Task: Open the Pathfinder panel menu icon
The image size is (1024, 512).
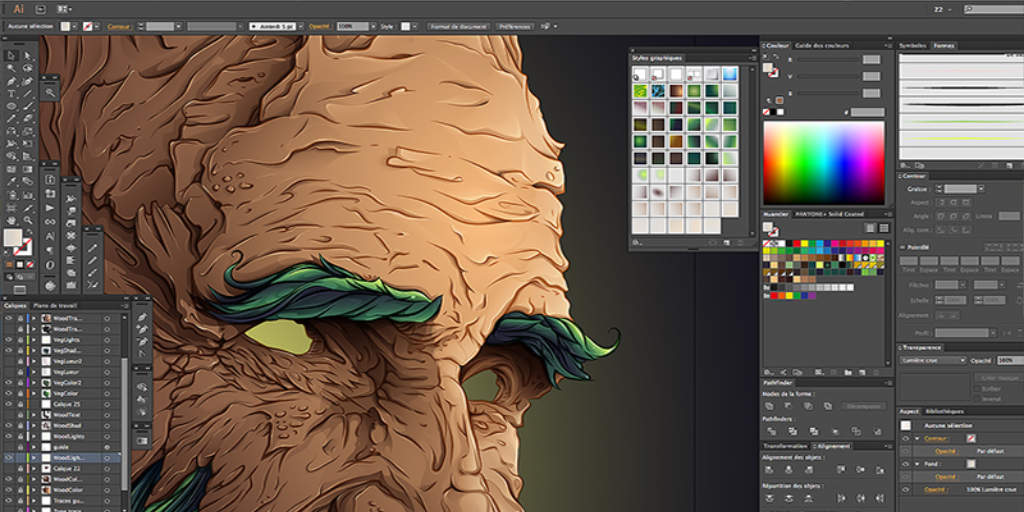Action: pyautogui.click(x=888, y=383)
